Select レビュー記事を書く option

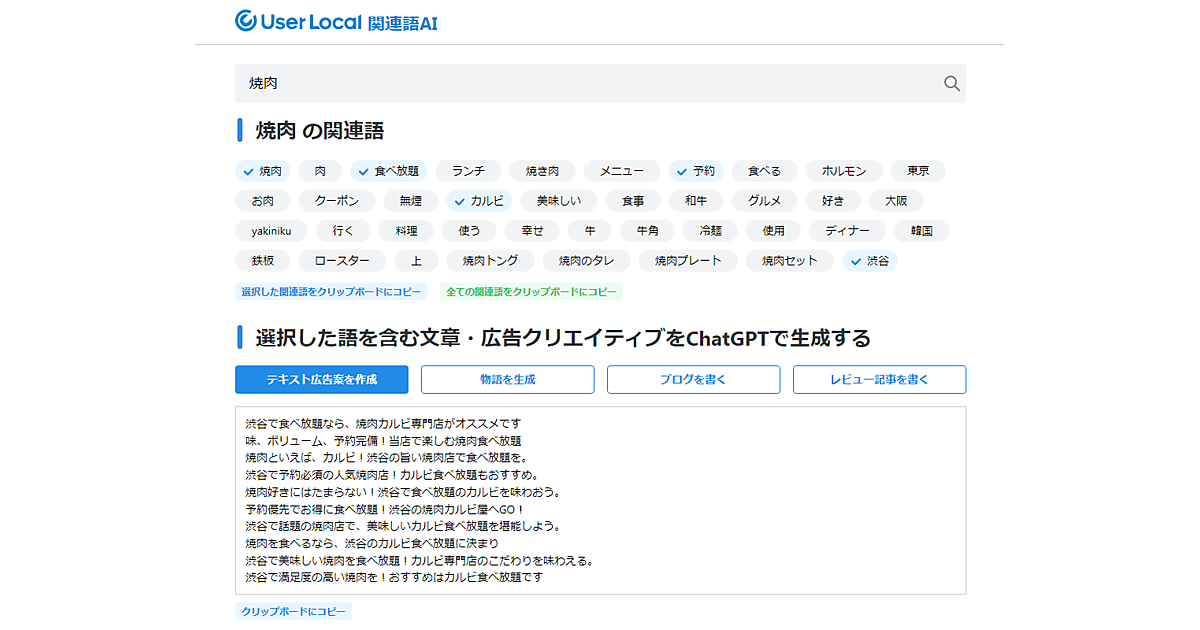[x=879, y=380]
